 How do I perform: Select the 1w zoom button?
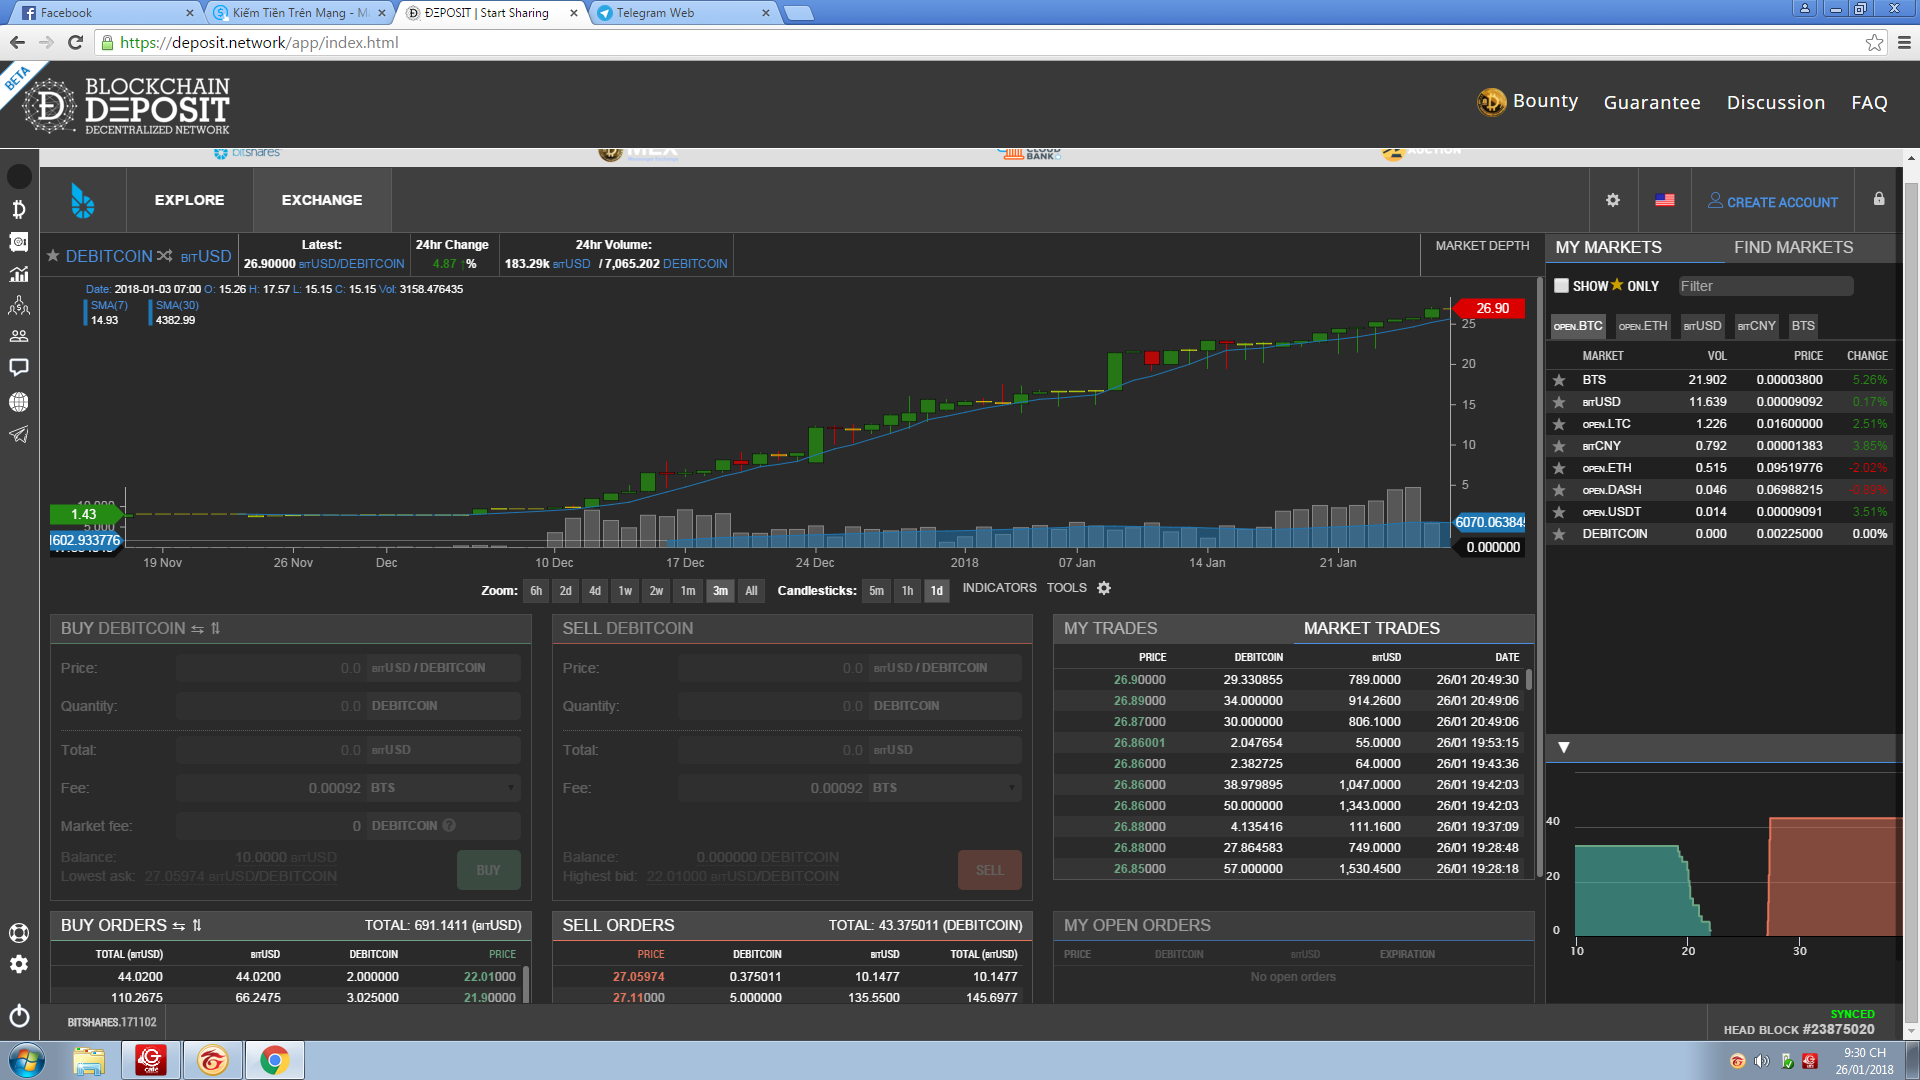[x=625, y=591]
